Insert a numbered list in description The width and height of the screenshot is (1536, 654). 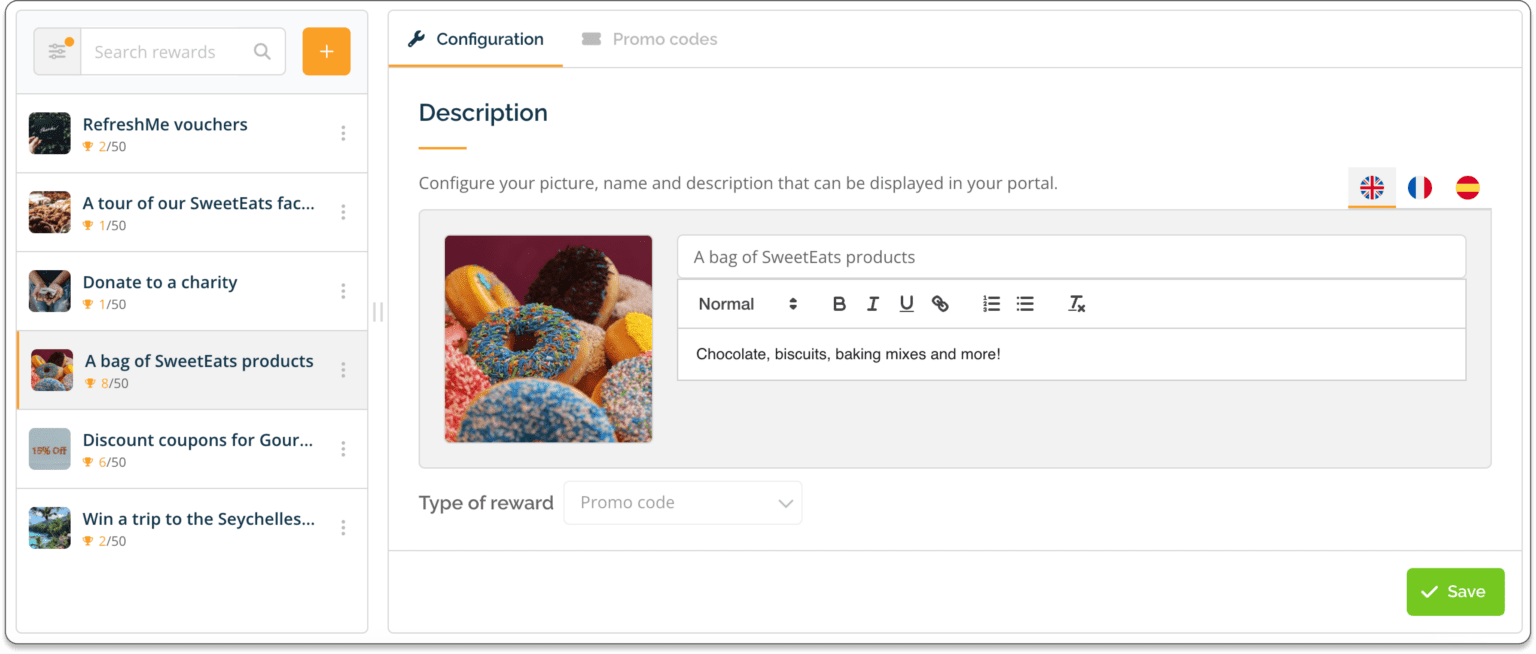pyautogui.click(x=991, y=304)
